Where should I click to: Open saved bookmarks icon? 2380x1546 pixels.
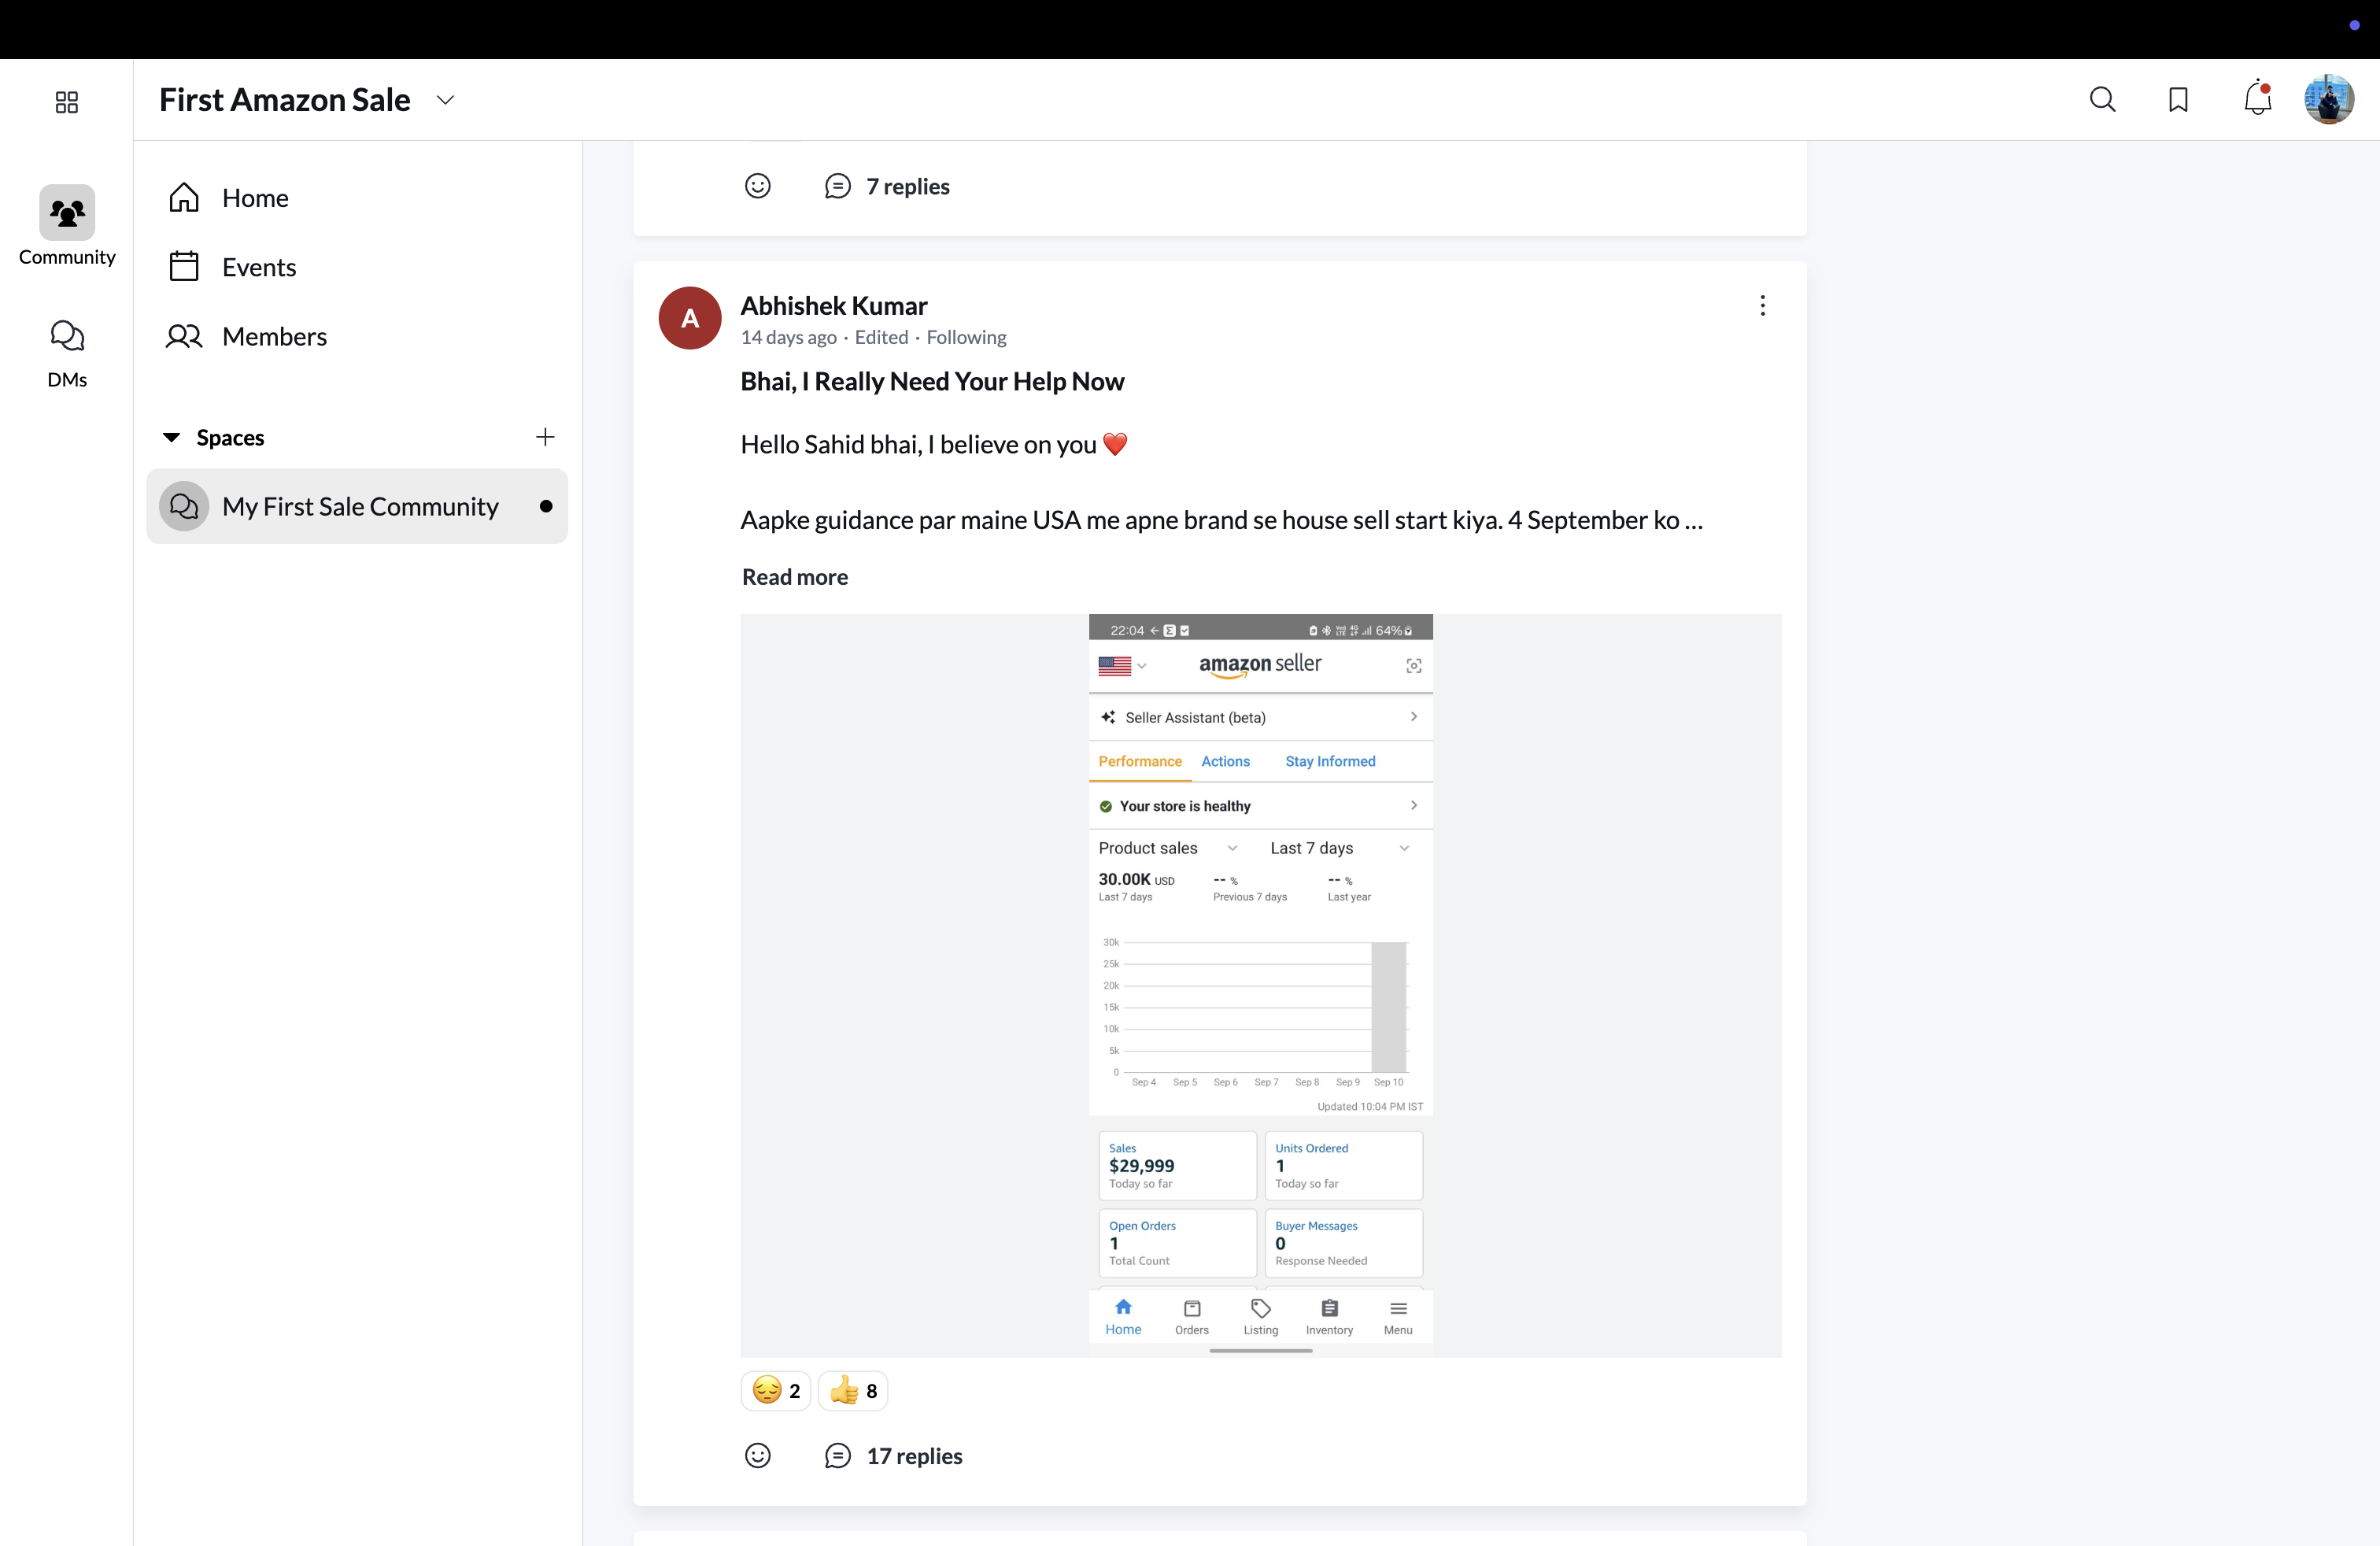click(x=2178, y=99)
